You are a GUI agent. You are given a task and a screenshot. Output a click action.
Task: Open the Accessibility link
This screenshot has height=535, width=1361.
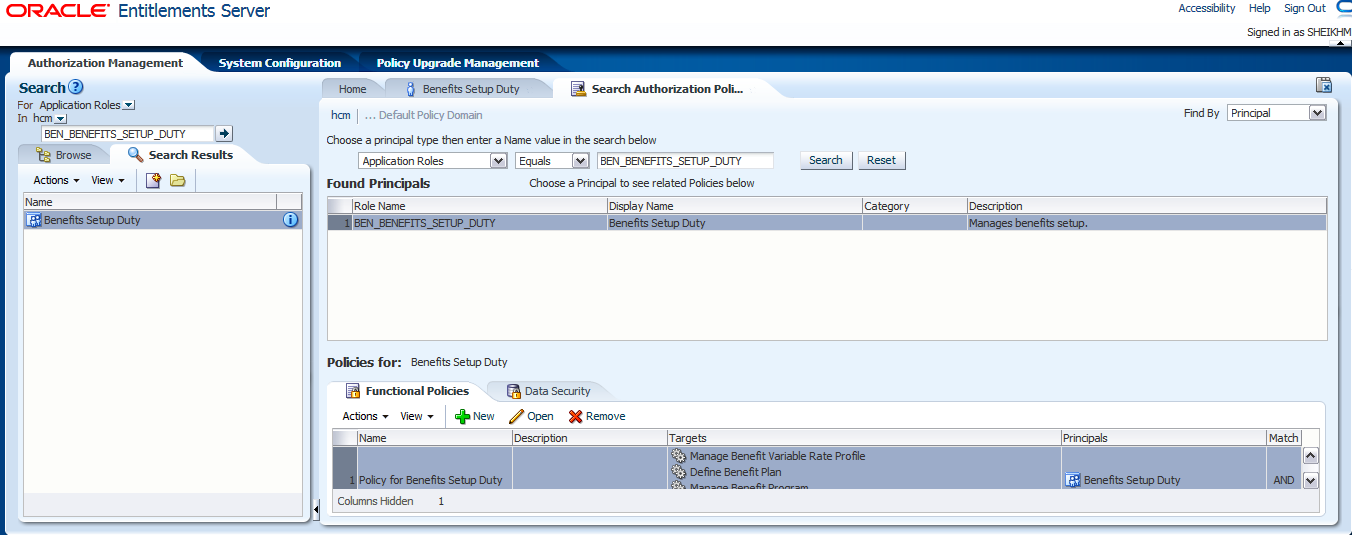pos(1207,8)
